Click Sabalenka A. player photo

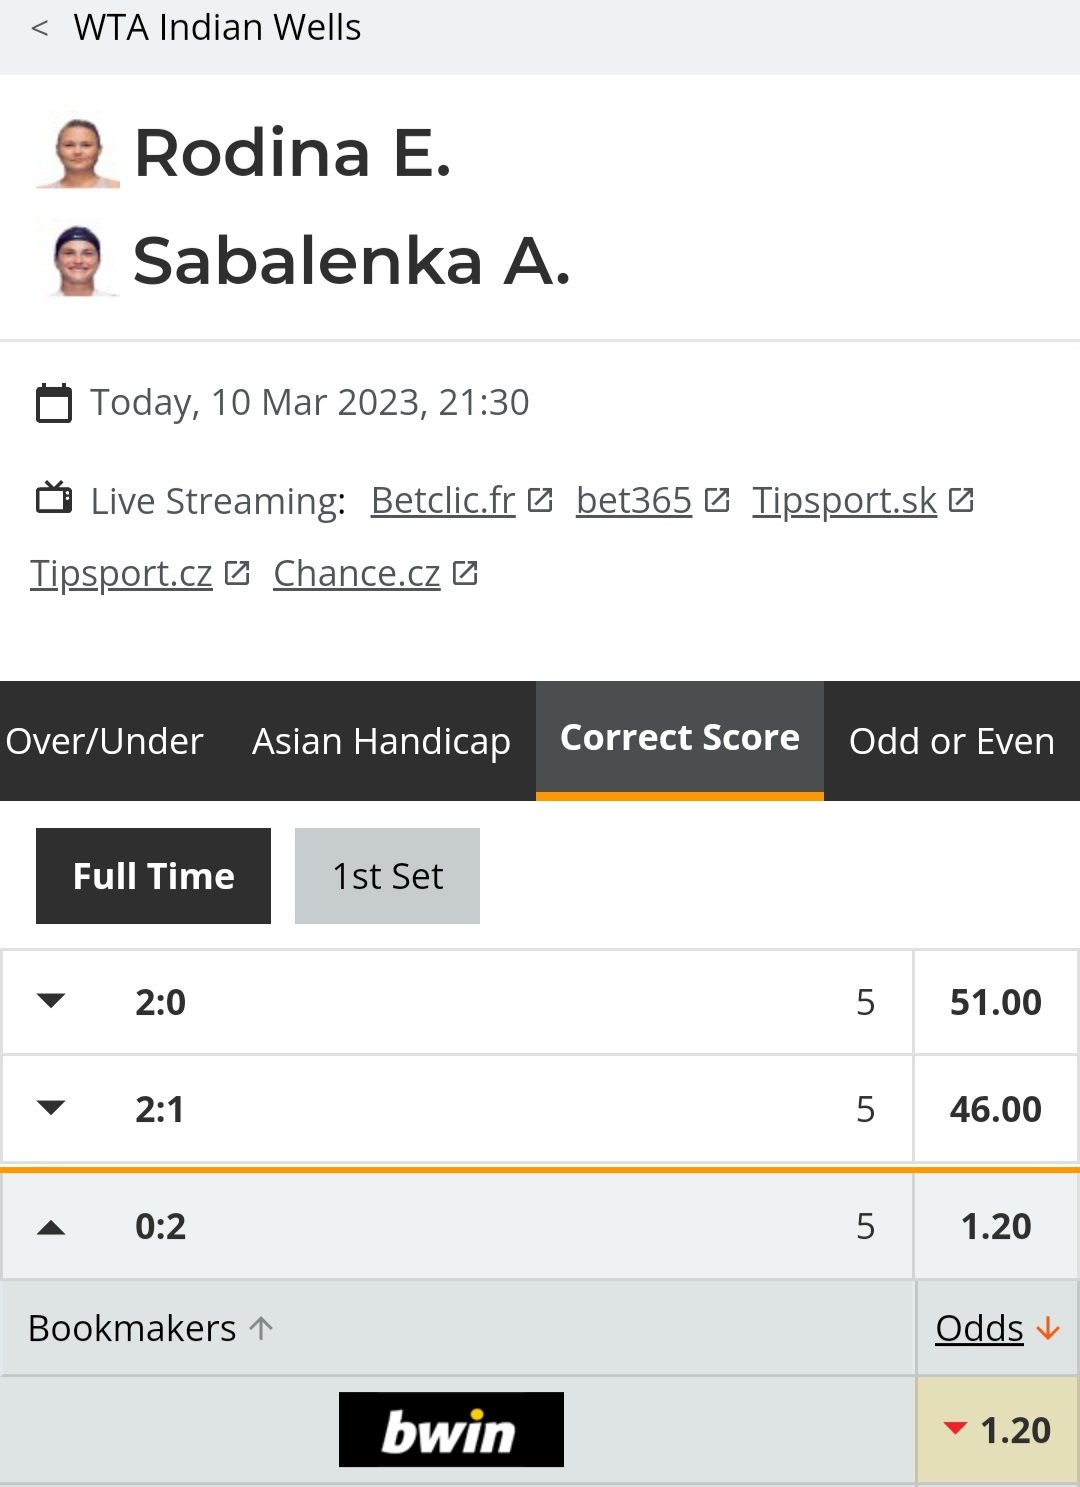(78, 261)
